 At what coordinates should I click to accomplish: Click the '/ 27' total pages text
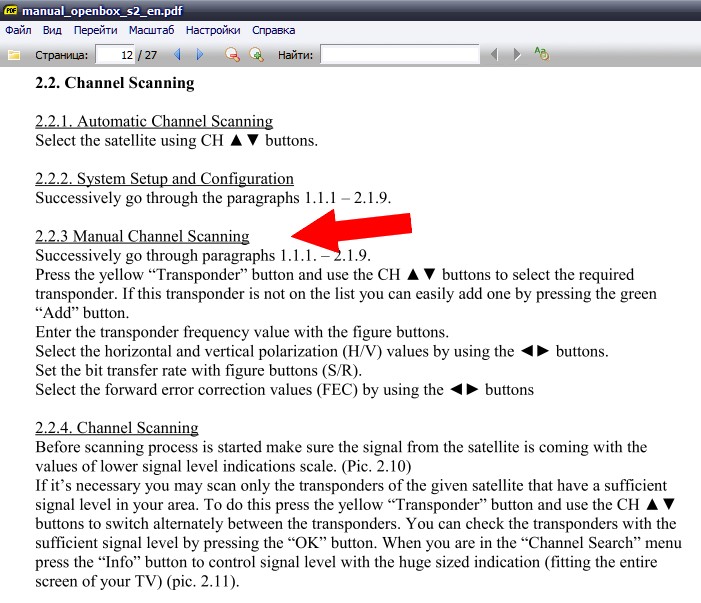pos(148,55)
